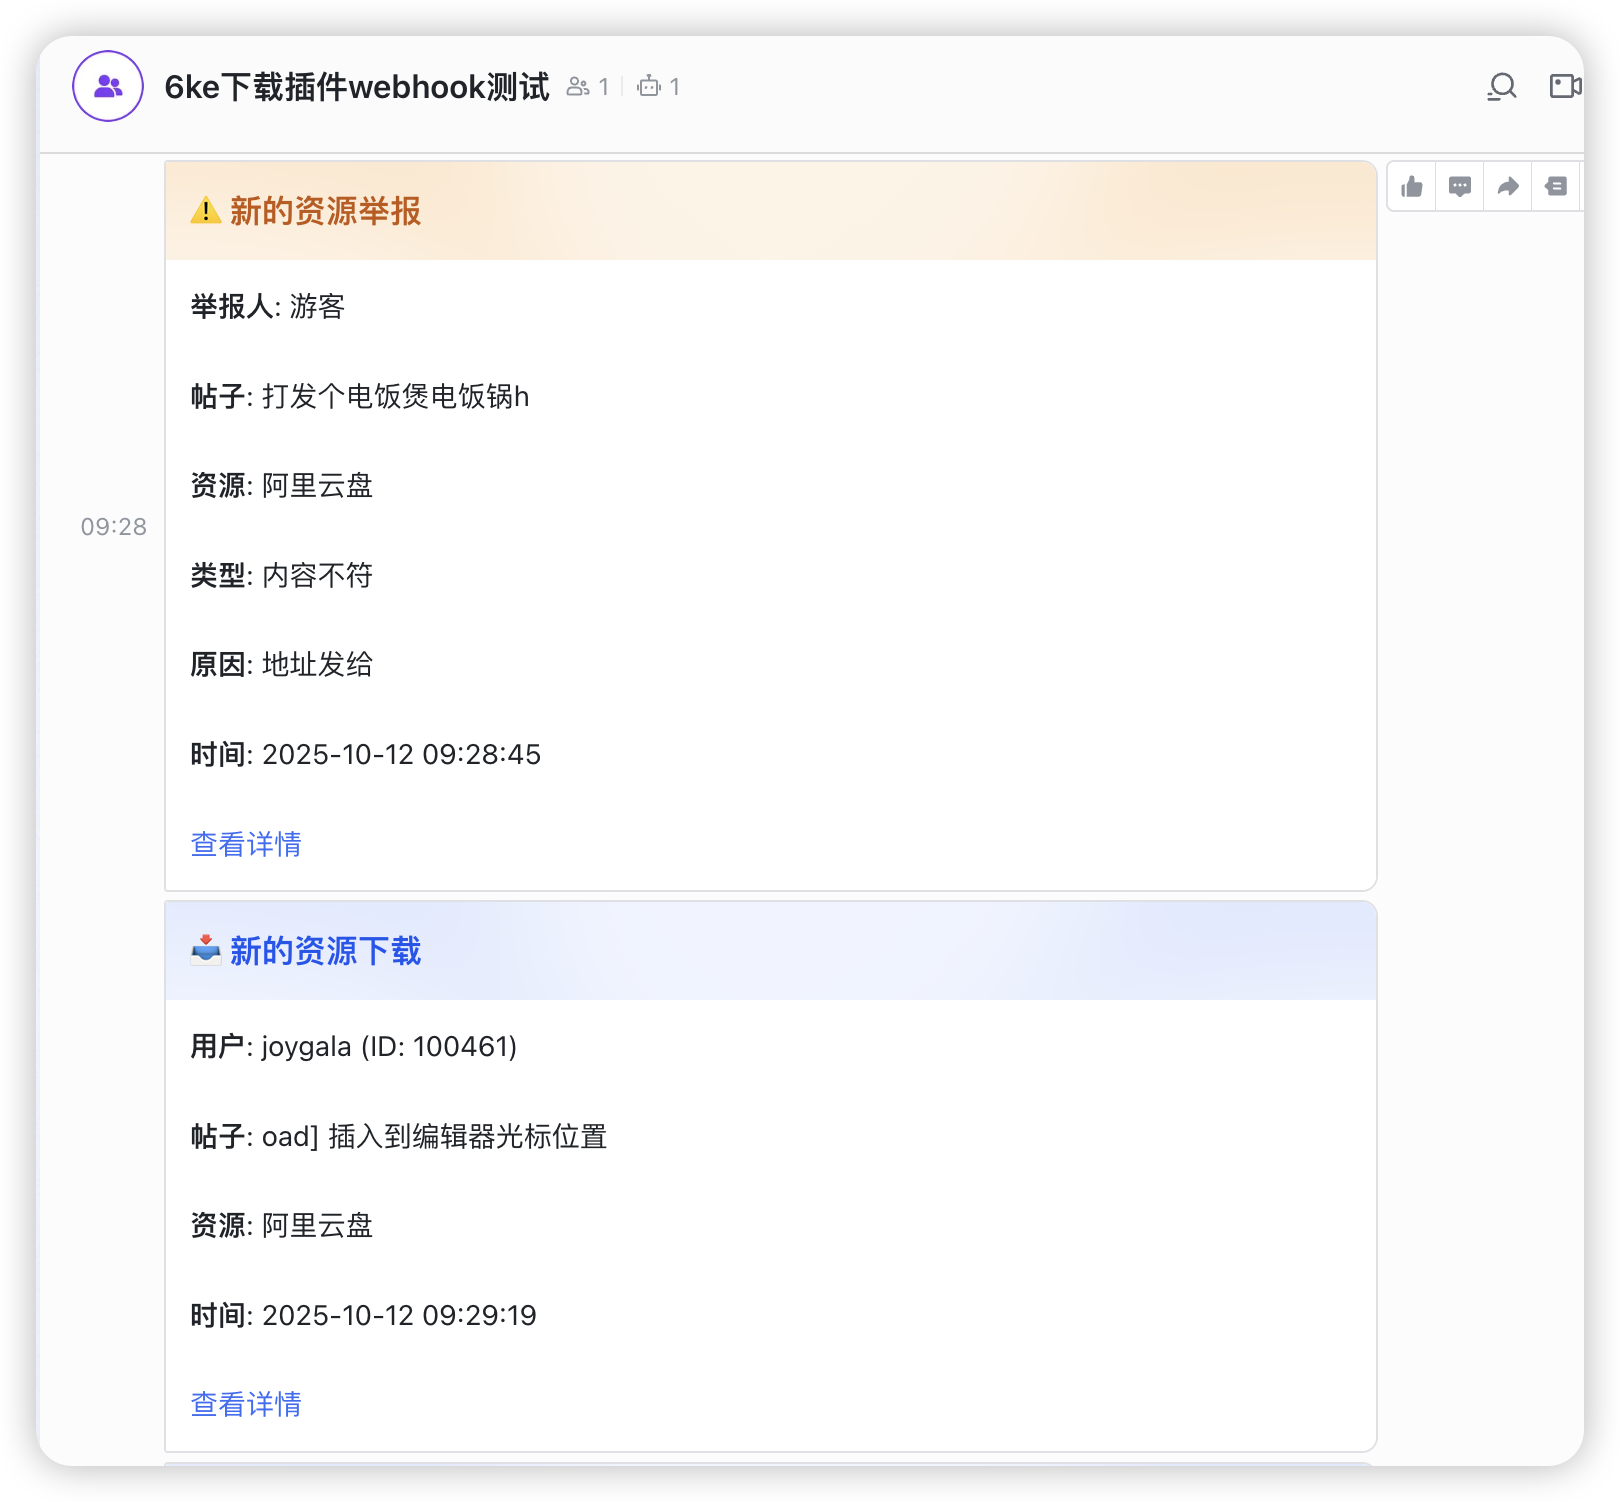Reply using the comment bubble icon
This screenshot has width=1620, height=1502.
pyautogui.click(x=1459, y=185)
